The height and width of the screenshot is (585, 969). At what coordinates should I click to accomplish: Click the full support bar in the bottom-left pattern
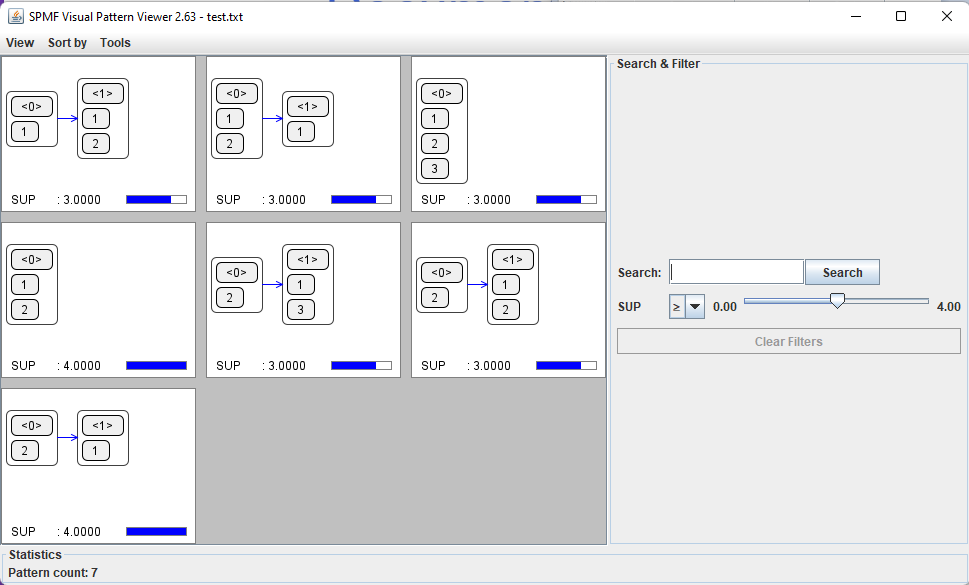(x=156, y=532)
